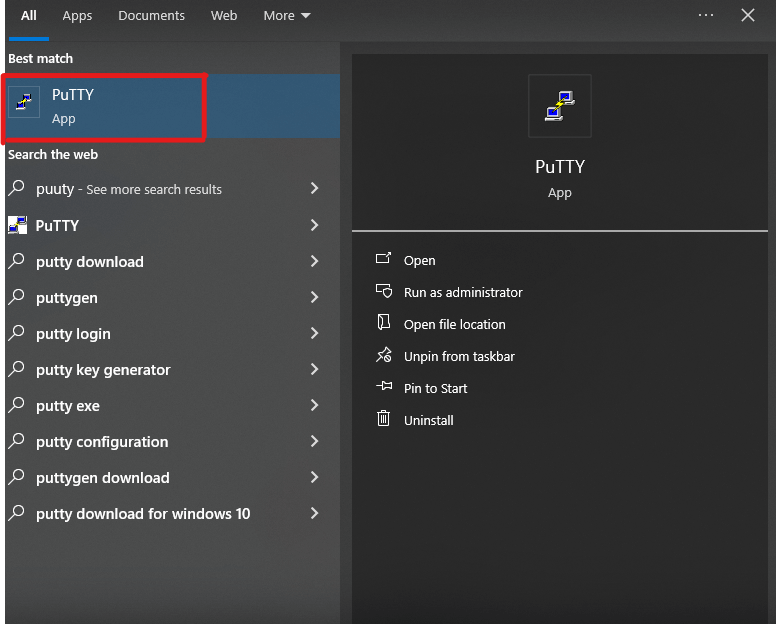Expand the 'puttygen' suggestion arrow
This screenshot has height=624, width=776.
coord(314,297)
